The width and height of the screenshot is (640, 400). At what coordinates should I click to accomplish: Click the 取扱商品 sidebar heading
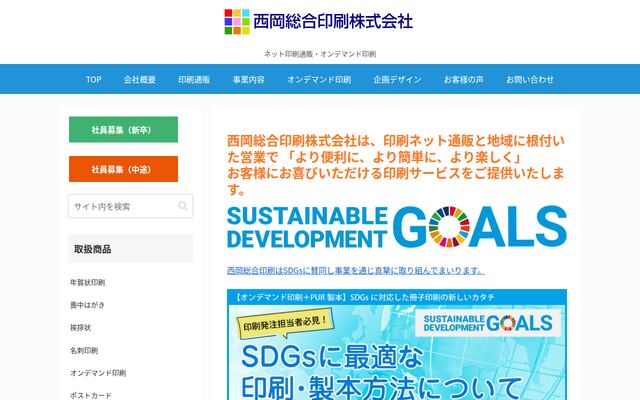[x=130, y=249]
